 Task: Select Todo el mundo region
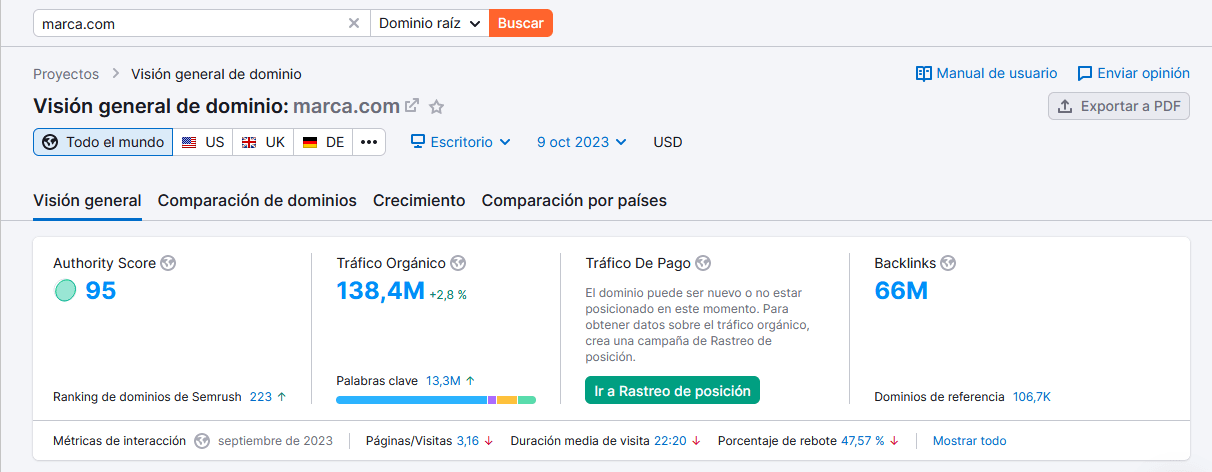click(103, 142)
